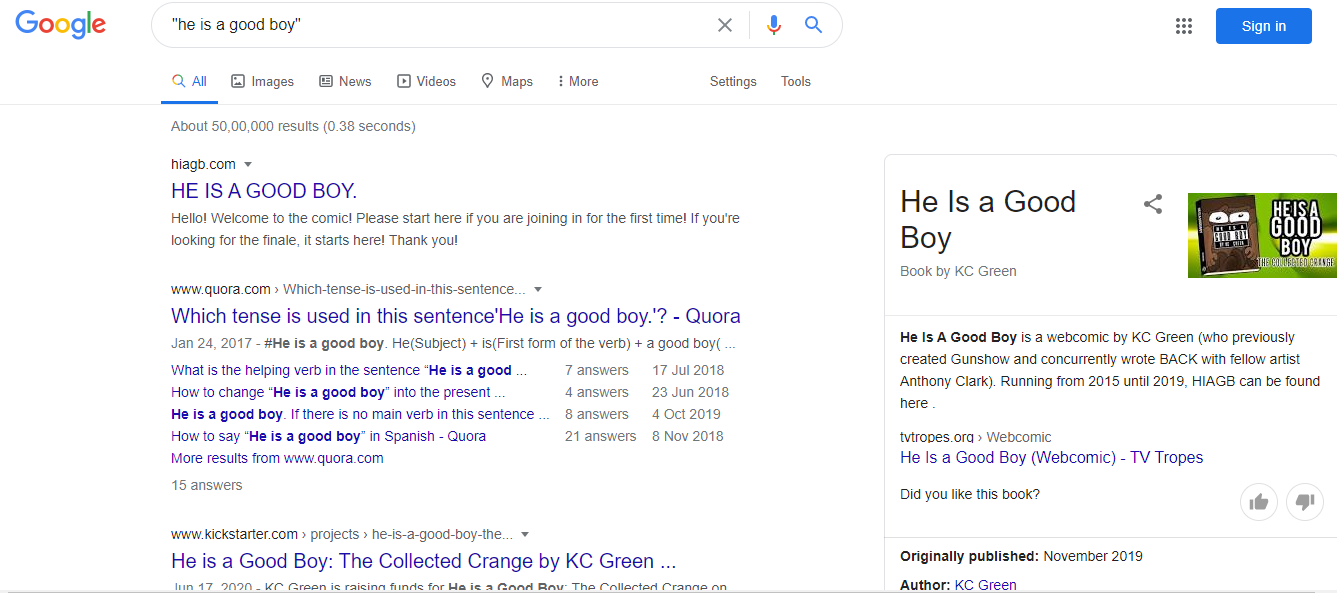Go to Google home via the logo
This screenshot has height=593, width=1337.
coord(61,25)
